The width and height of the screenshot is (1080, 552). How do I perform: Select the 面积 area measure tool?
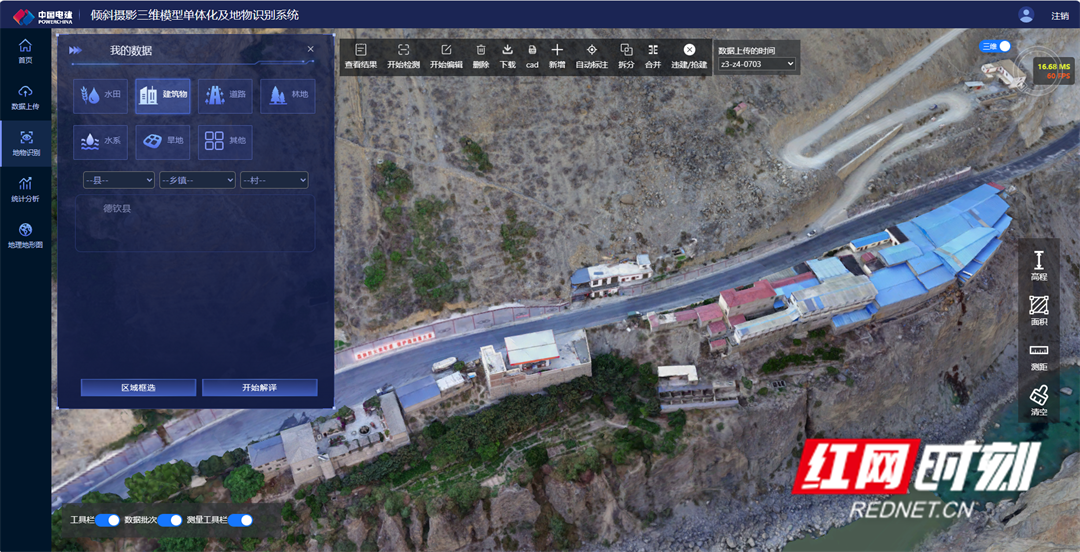(1039, 311)
